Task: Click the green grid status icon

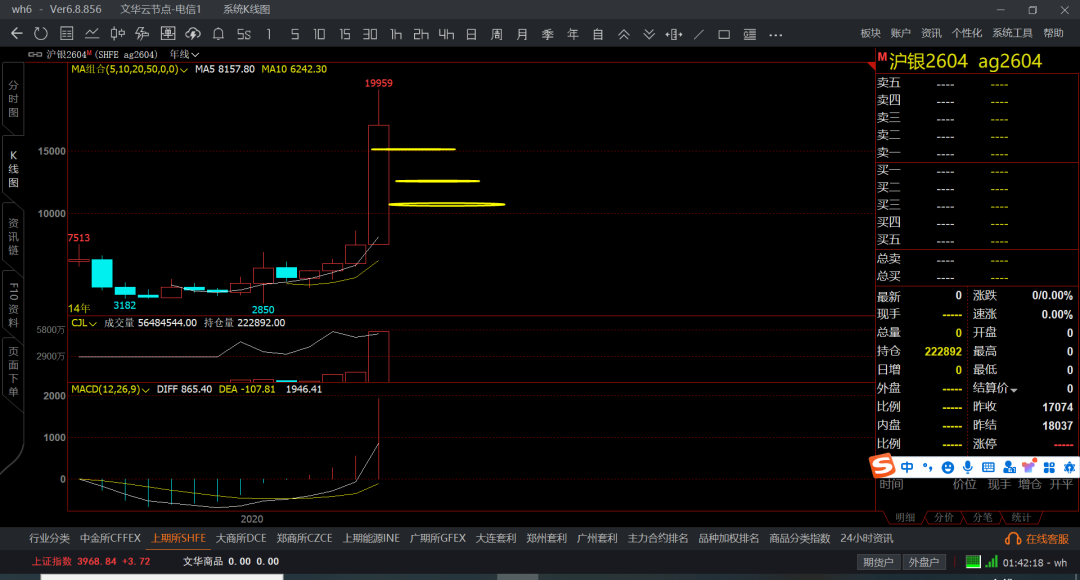Action: click(973, 562)
